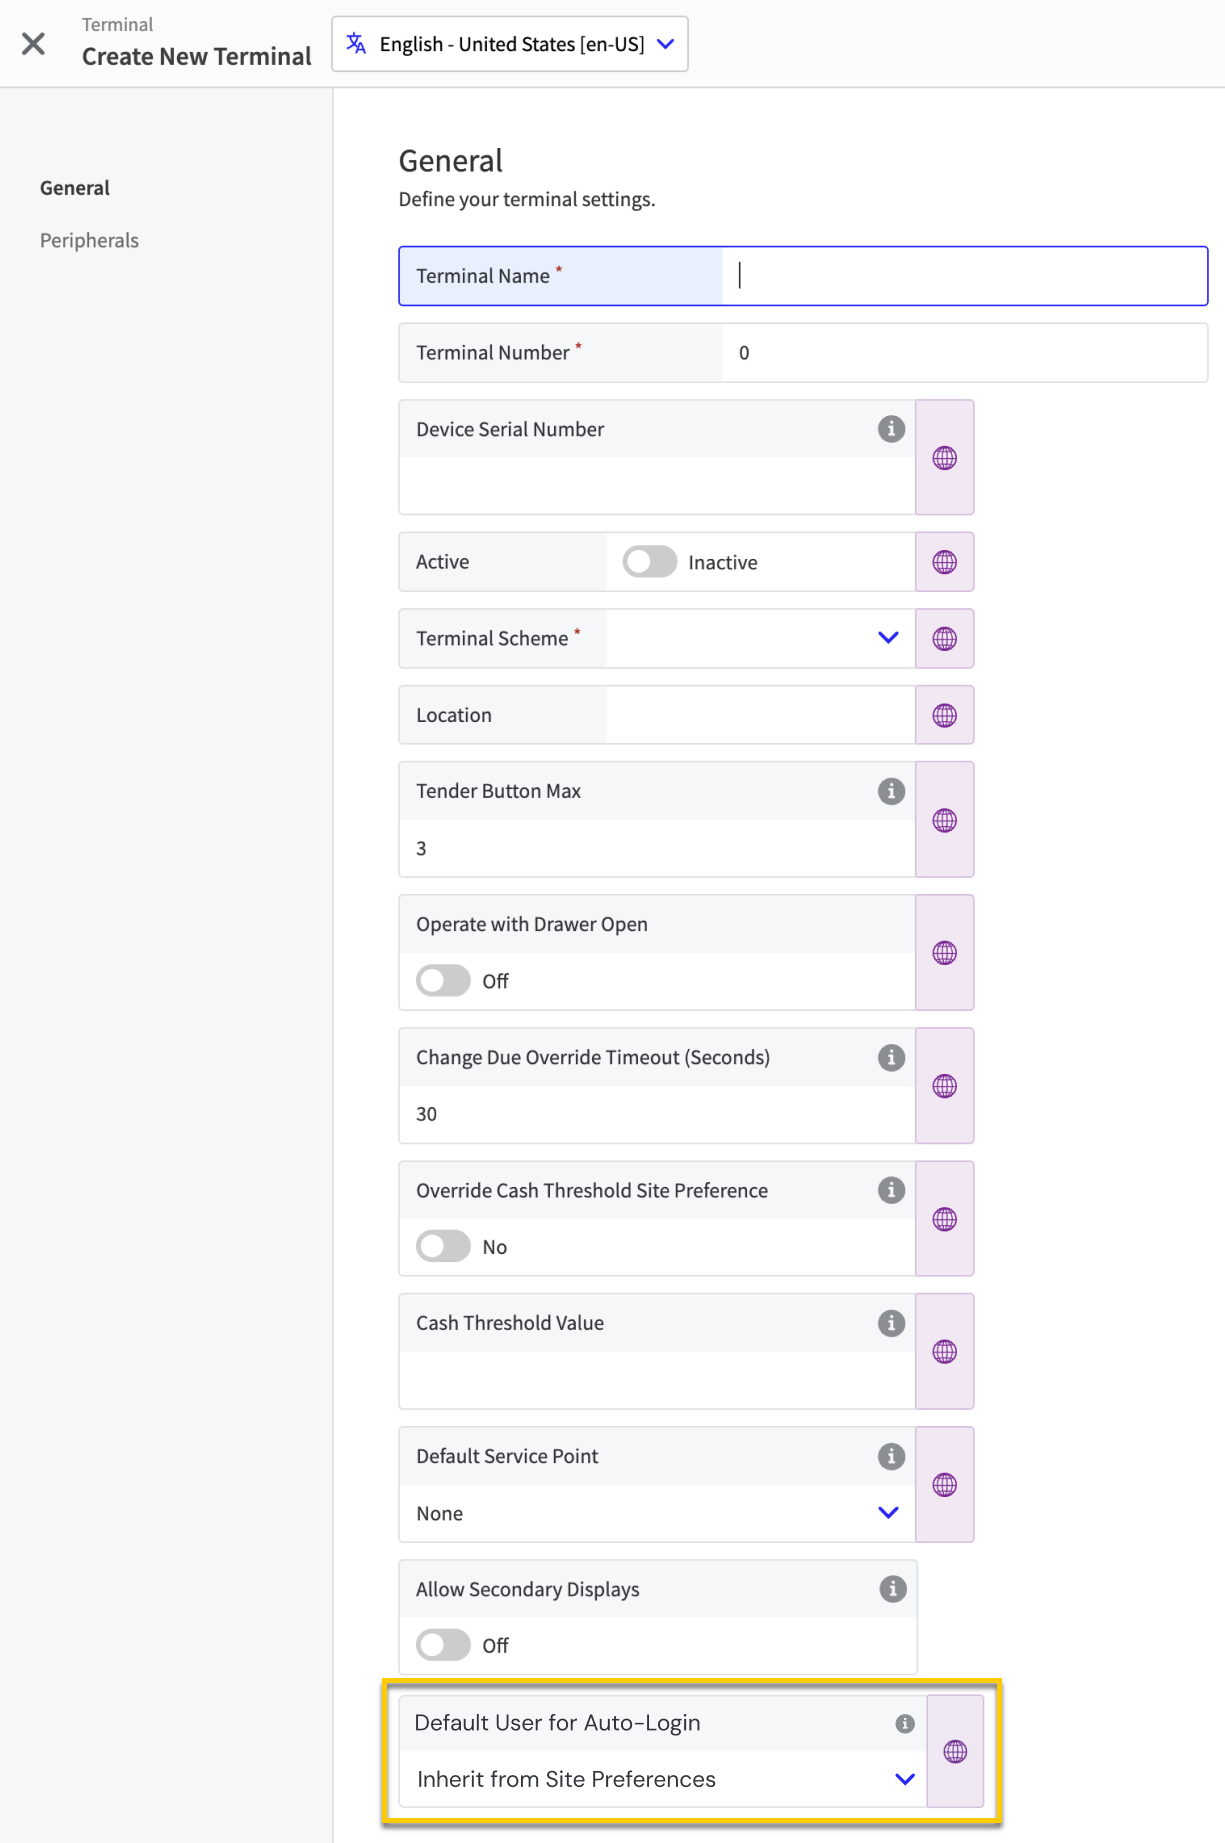
Task: Switch to the Peripherals section
Action: [89, 240]
